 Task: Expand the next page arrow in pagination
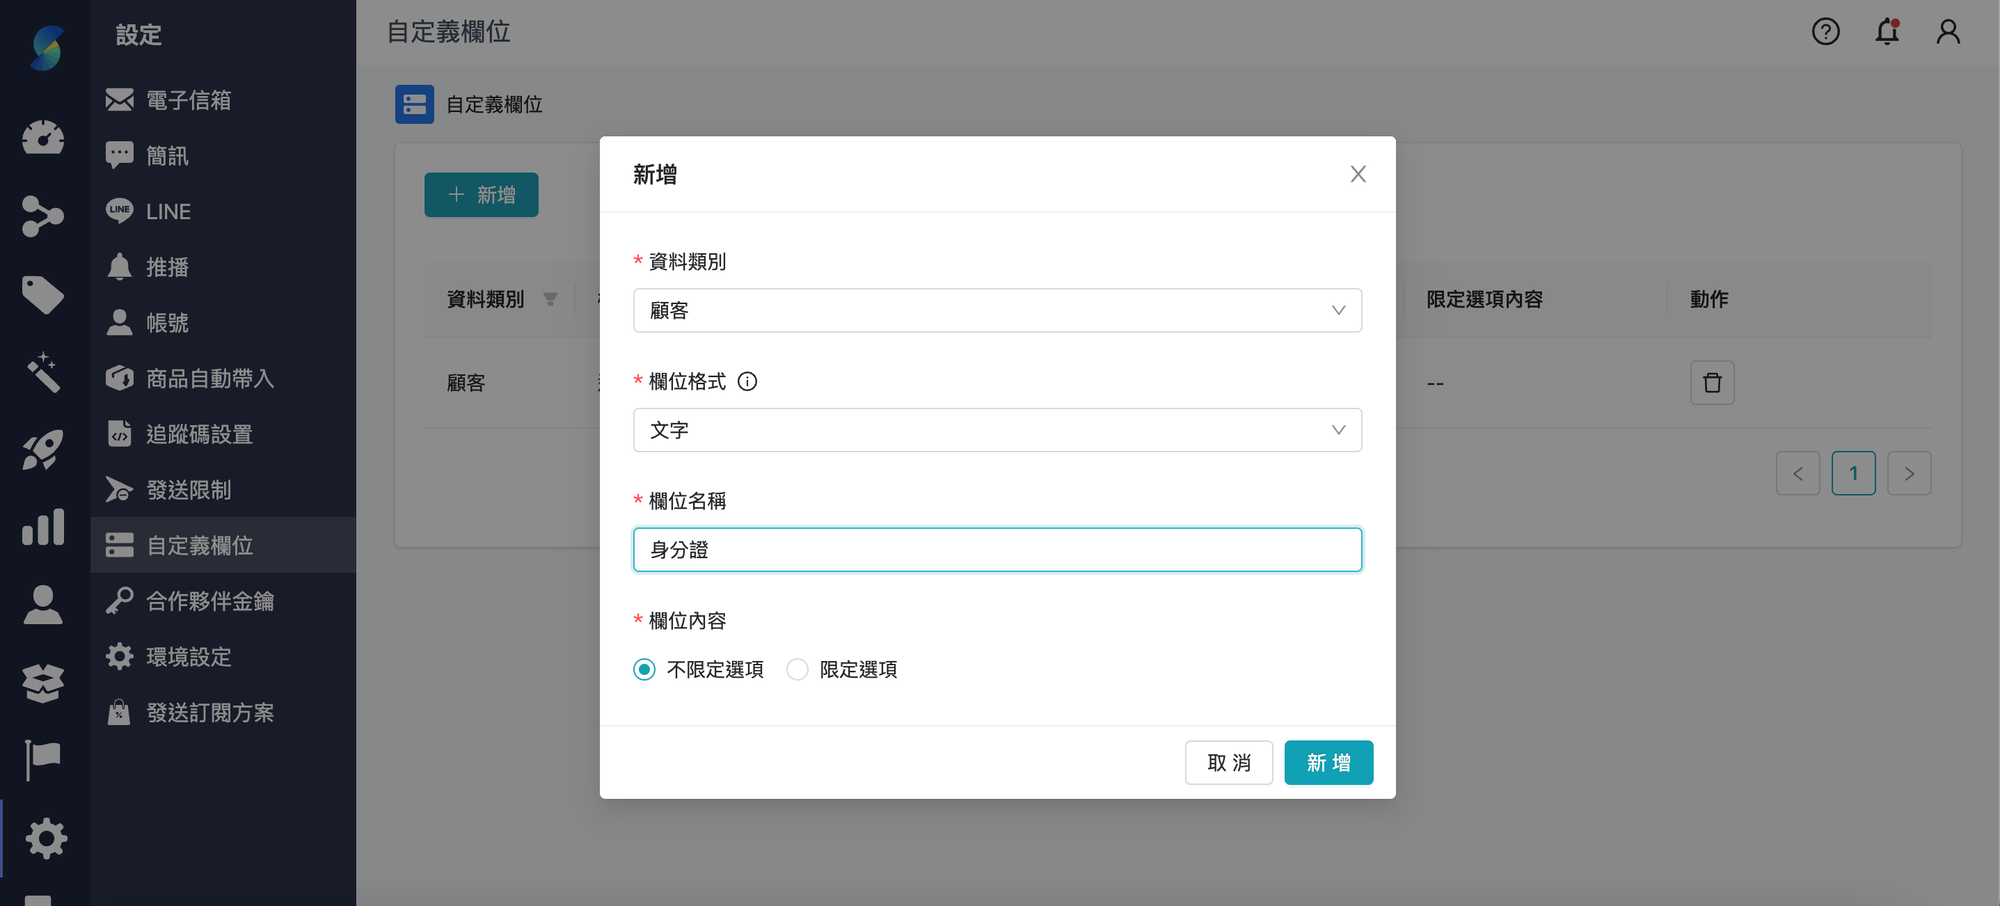1909,473
